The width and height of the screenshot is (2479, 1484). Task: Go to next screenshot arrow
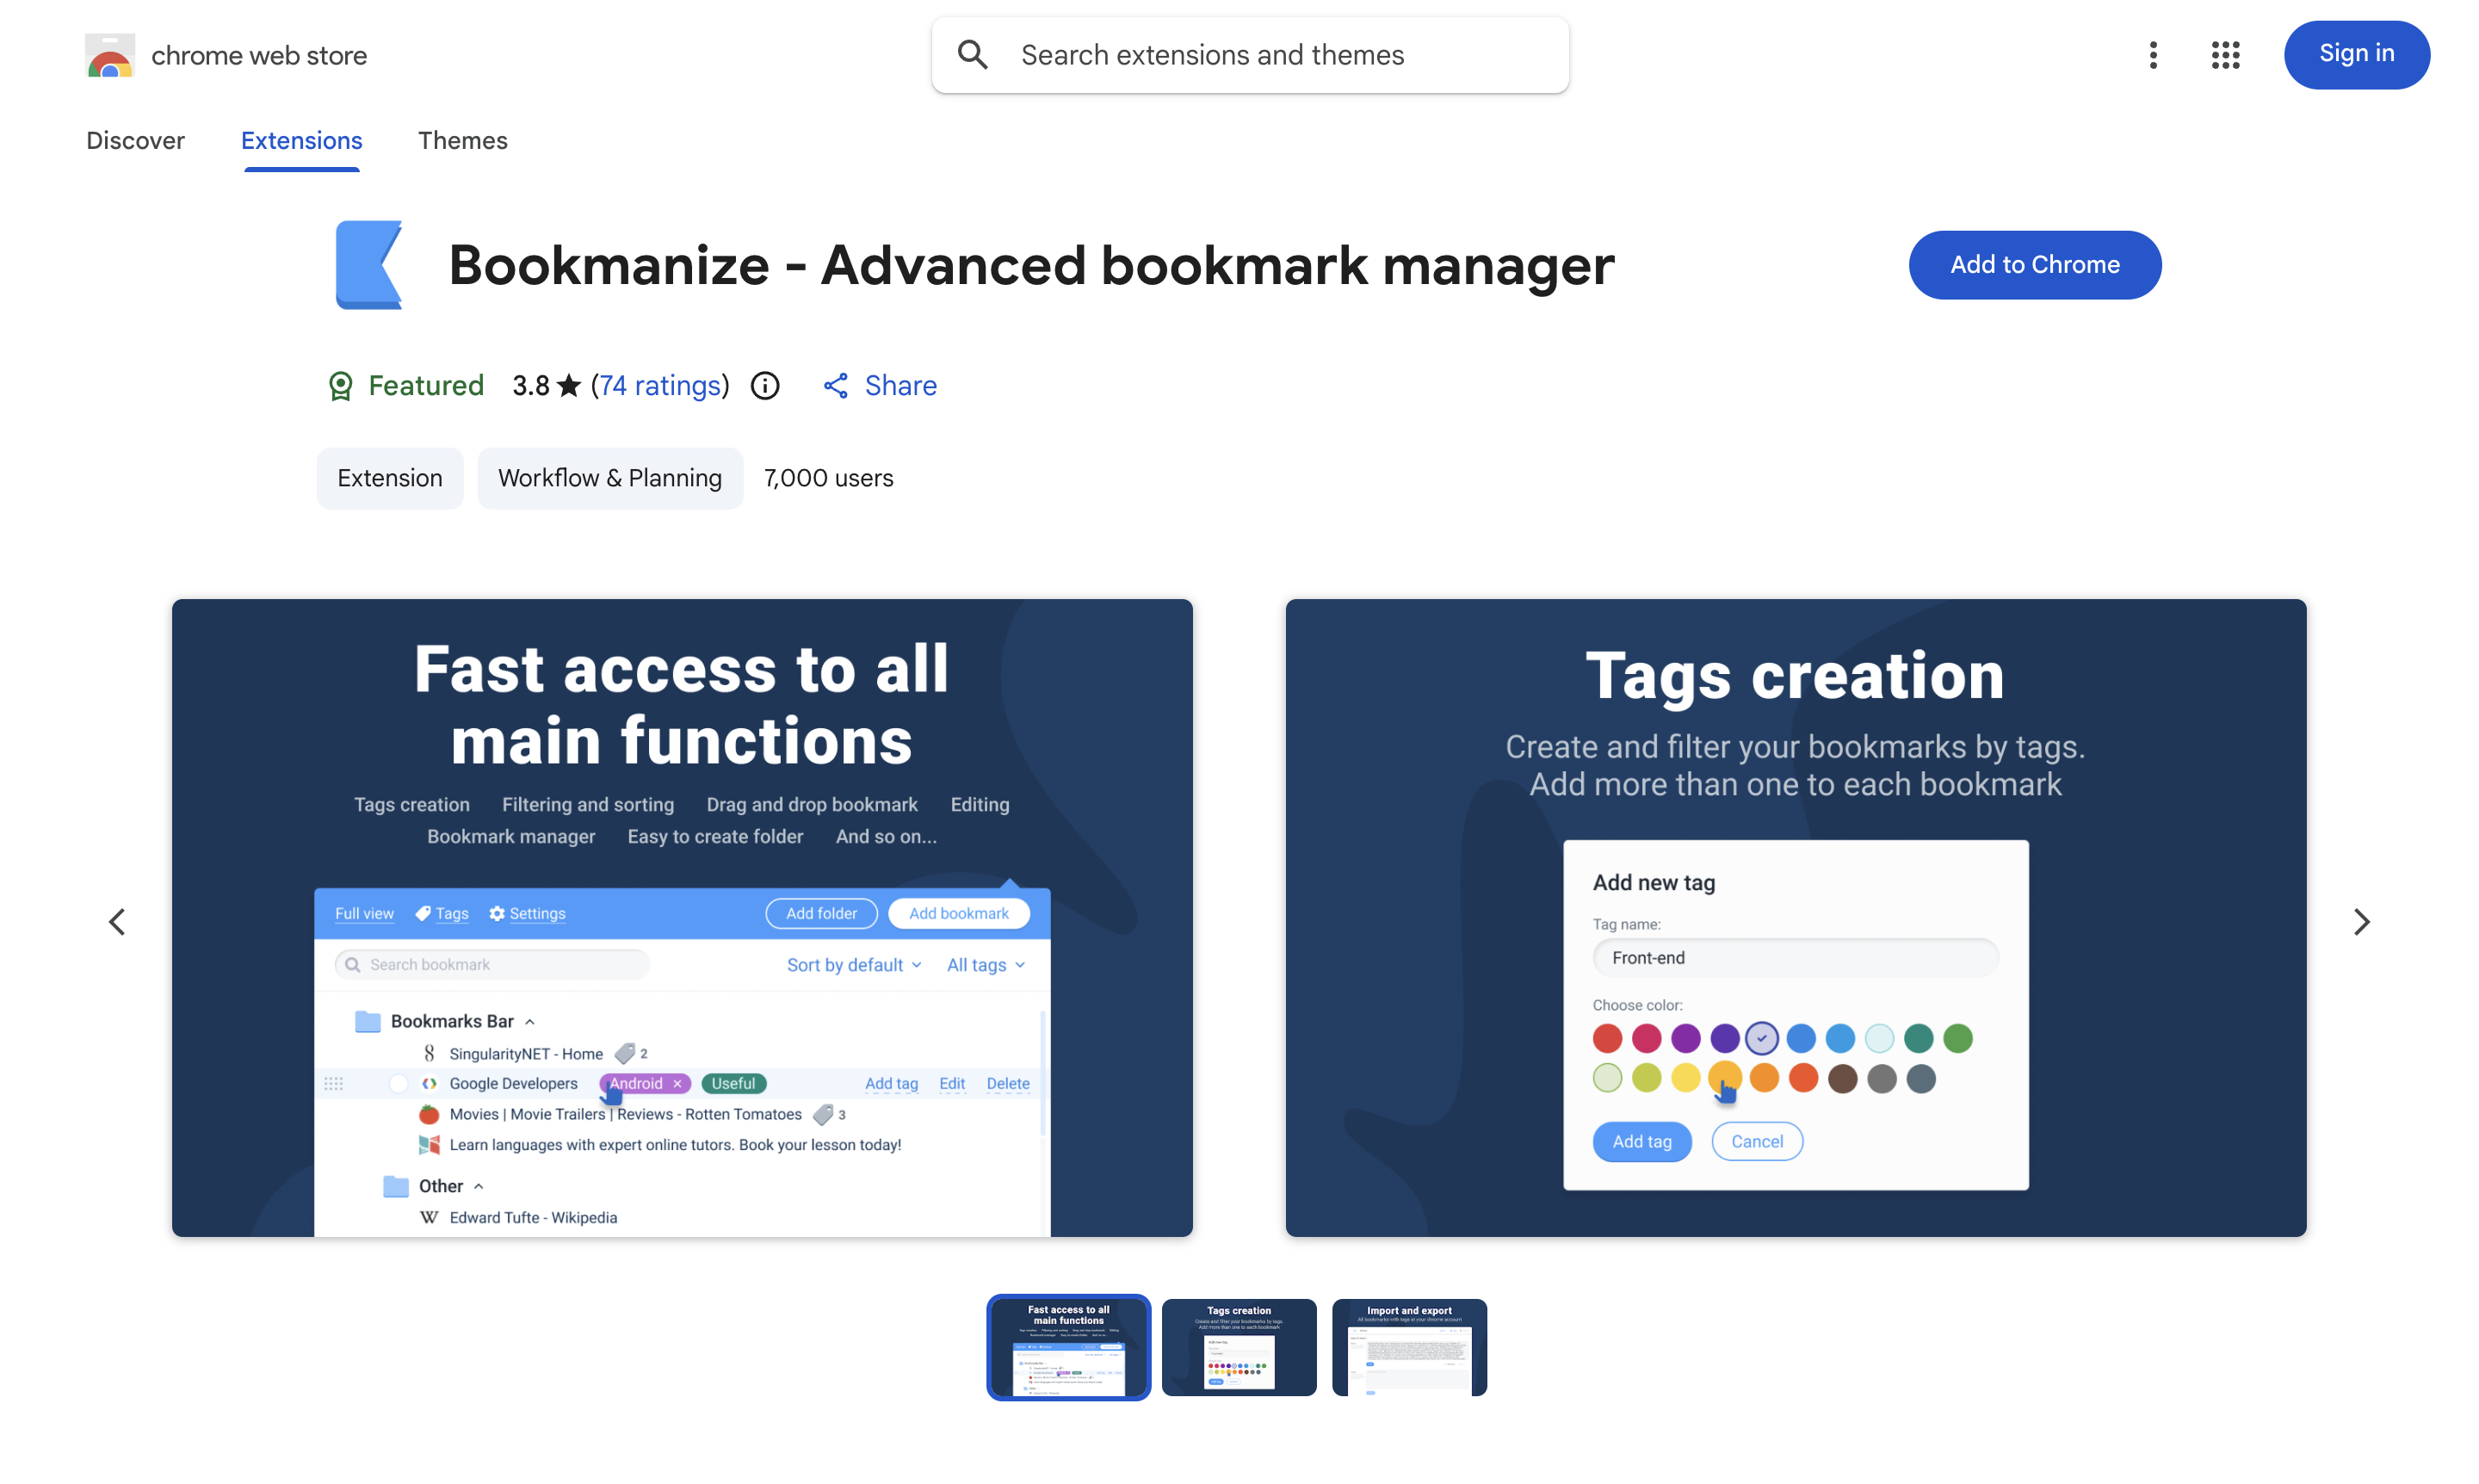2361,921
